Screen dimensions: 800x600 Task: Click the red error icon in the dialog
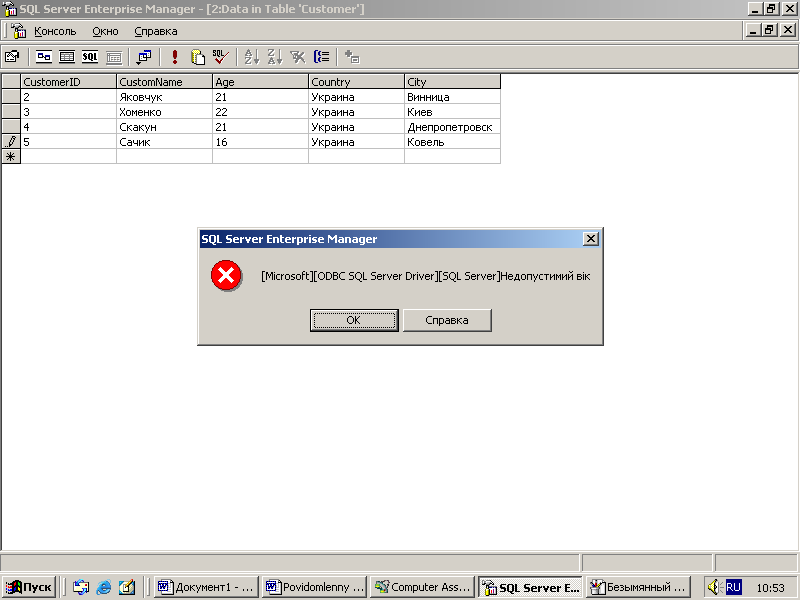(226, 276)
